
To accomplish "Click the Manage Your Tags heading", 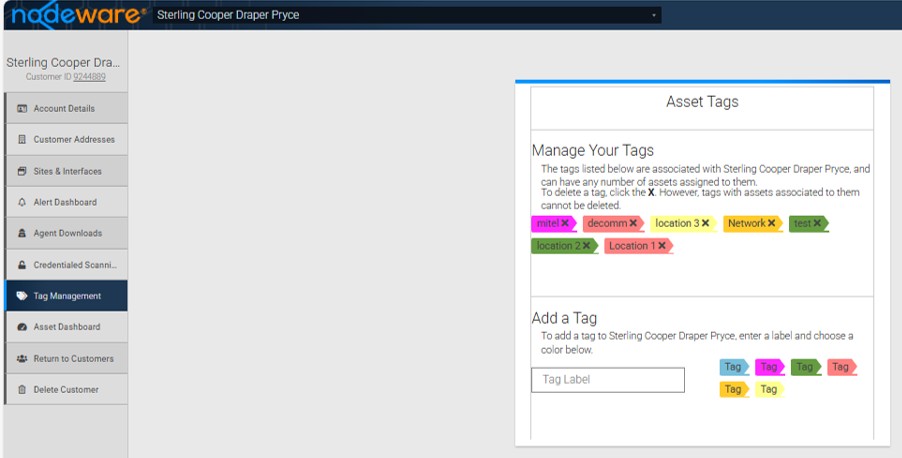I will click(593, 151).
